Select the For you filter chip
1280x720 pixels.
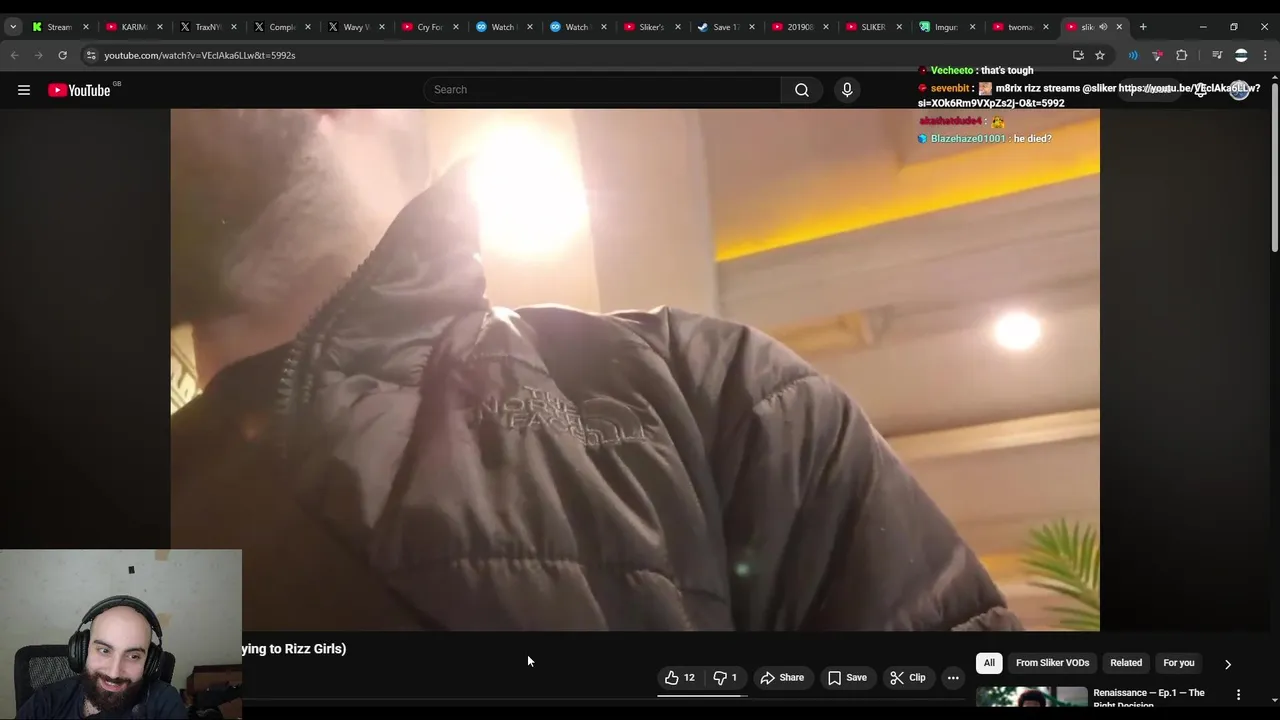[1179, 662]
